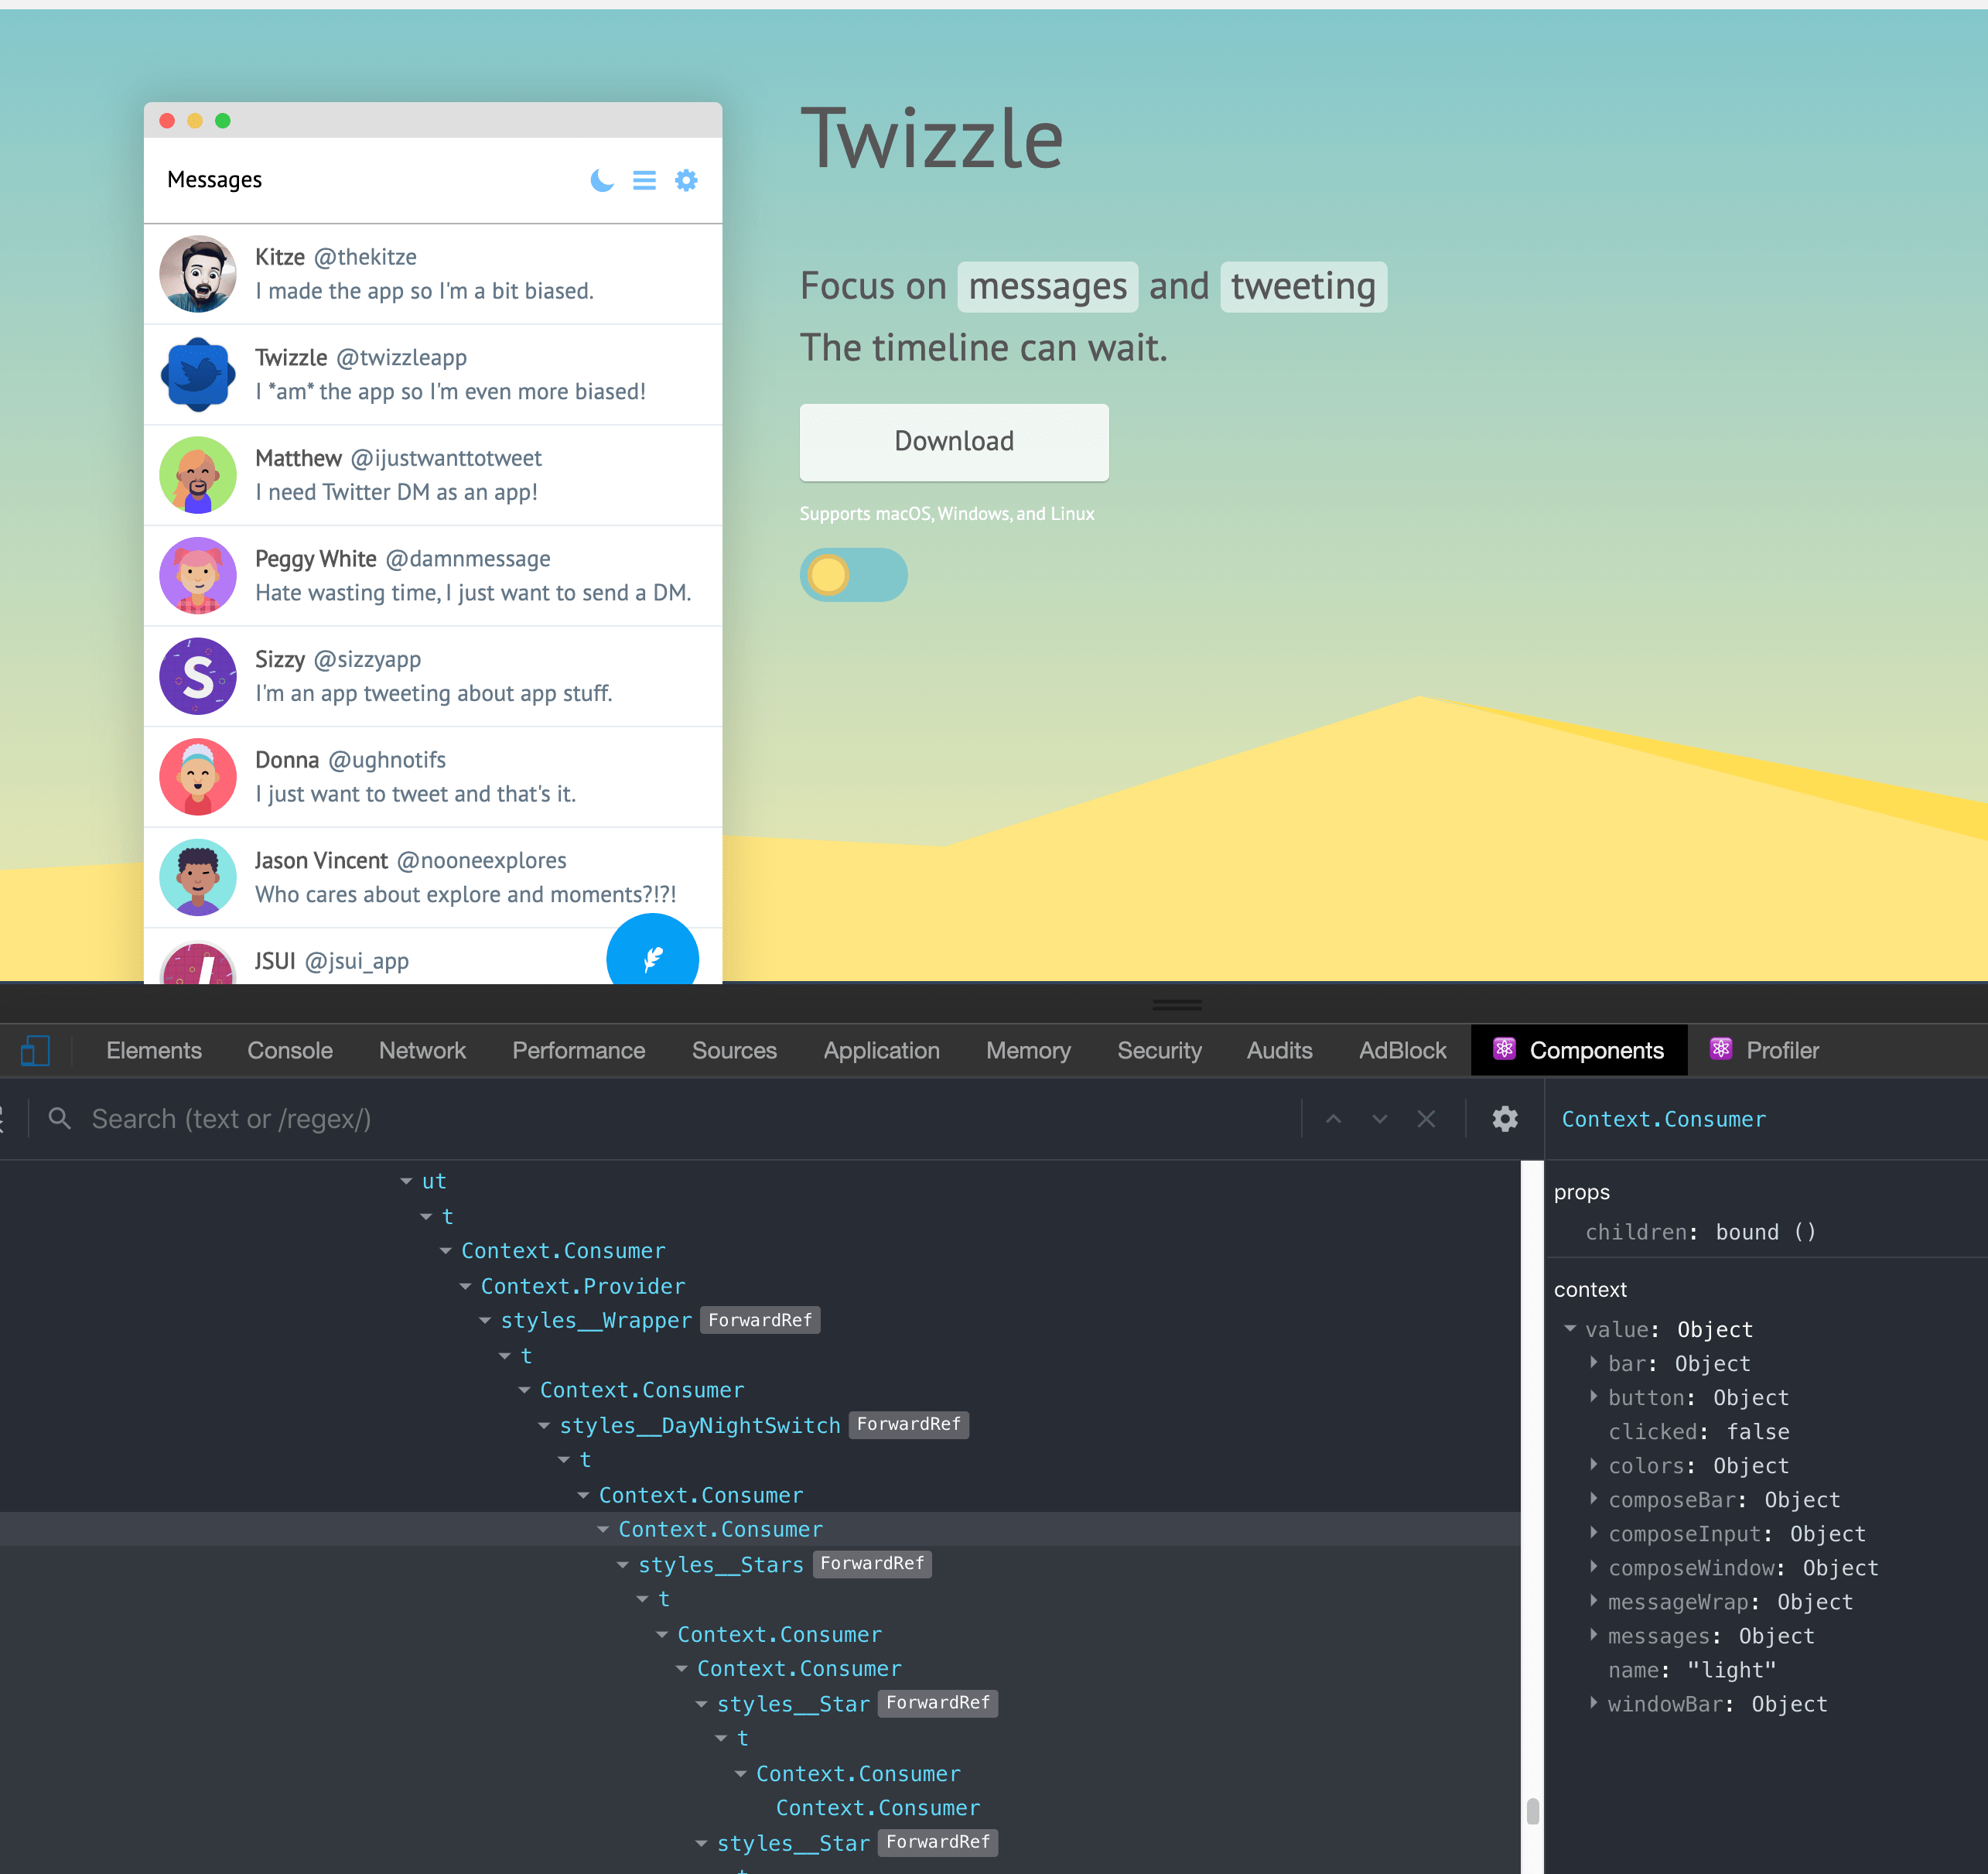The width and height of the screenshot is (1988, 1874).
Task: Toggle the day/night switch on homepage
Action: point(852,573)
